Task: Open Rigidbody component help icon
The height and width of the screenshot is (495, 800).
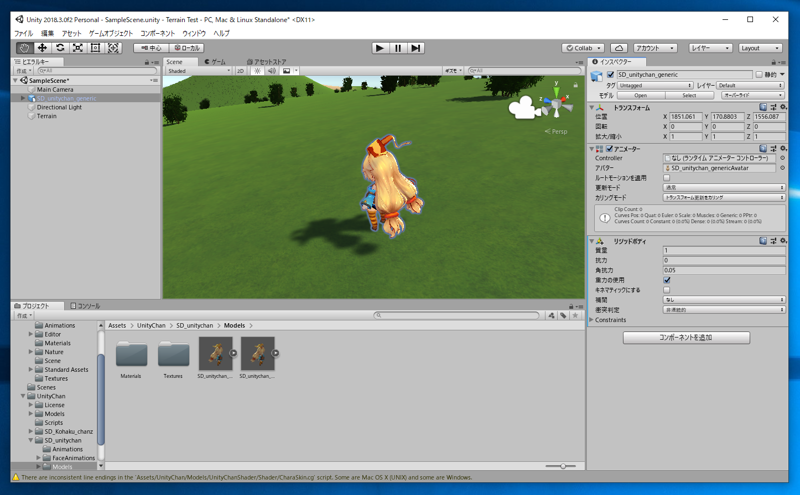Action: point(763,241)
